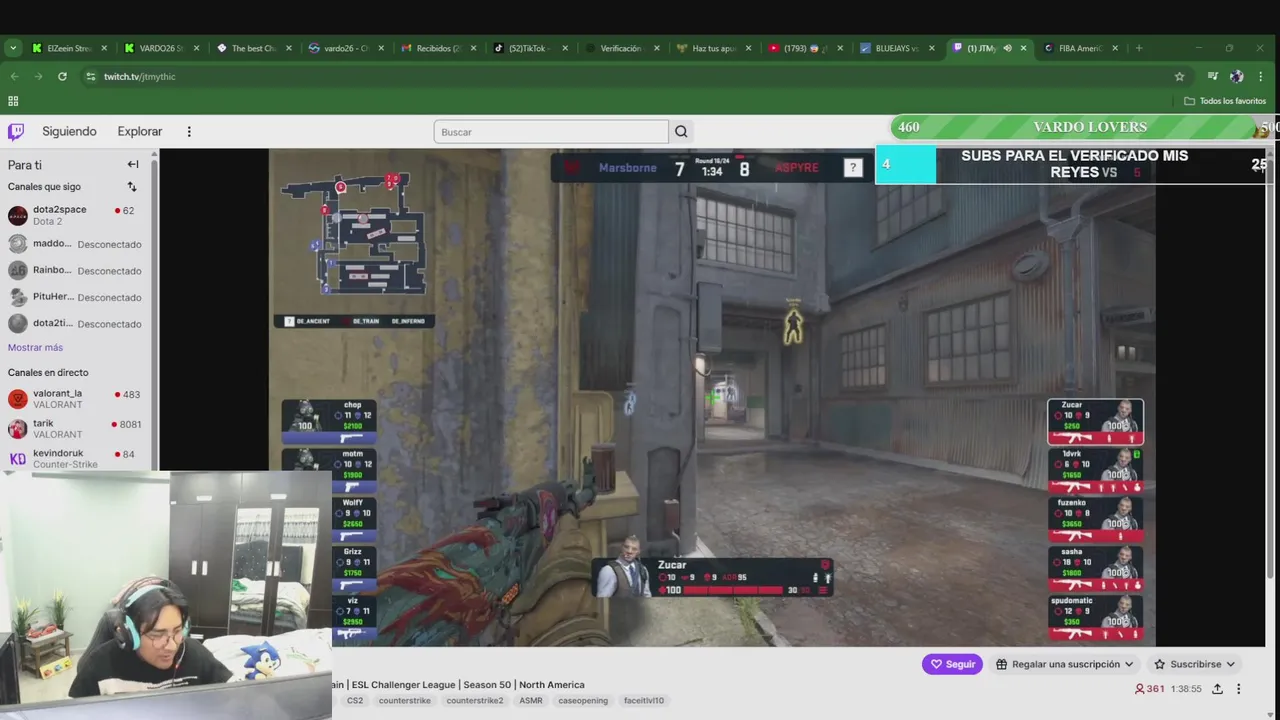The width and height of the screenshot is (1280, 720).
Task: Sort followed channels with arrows icon
Action: pyautogui.click(x=132, y=187)
